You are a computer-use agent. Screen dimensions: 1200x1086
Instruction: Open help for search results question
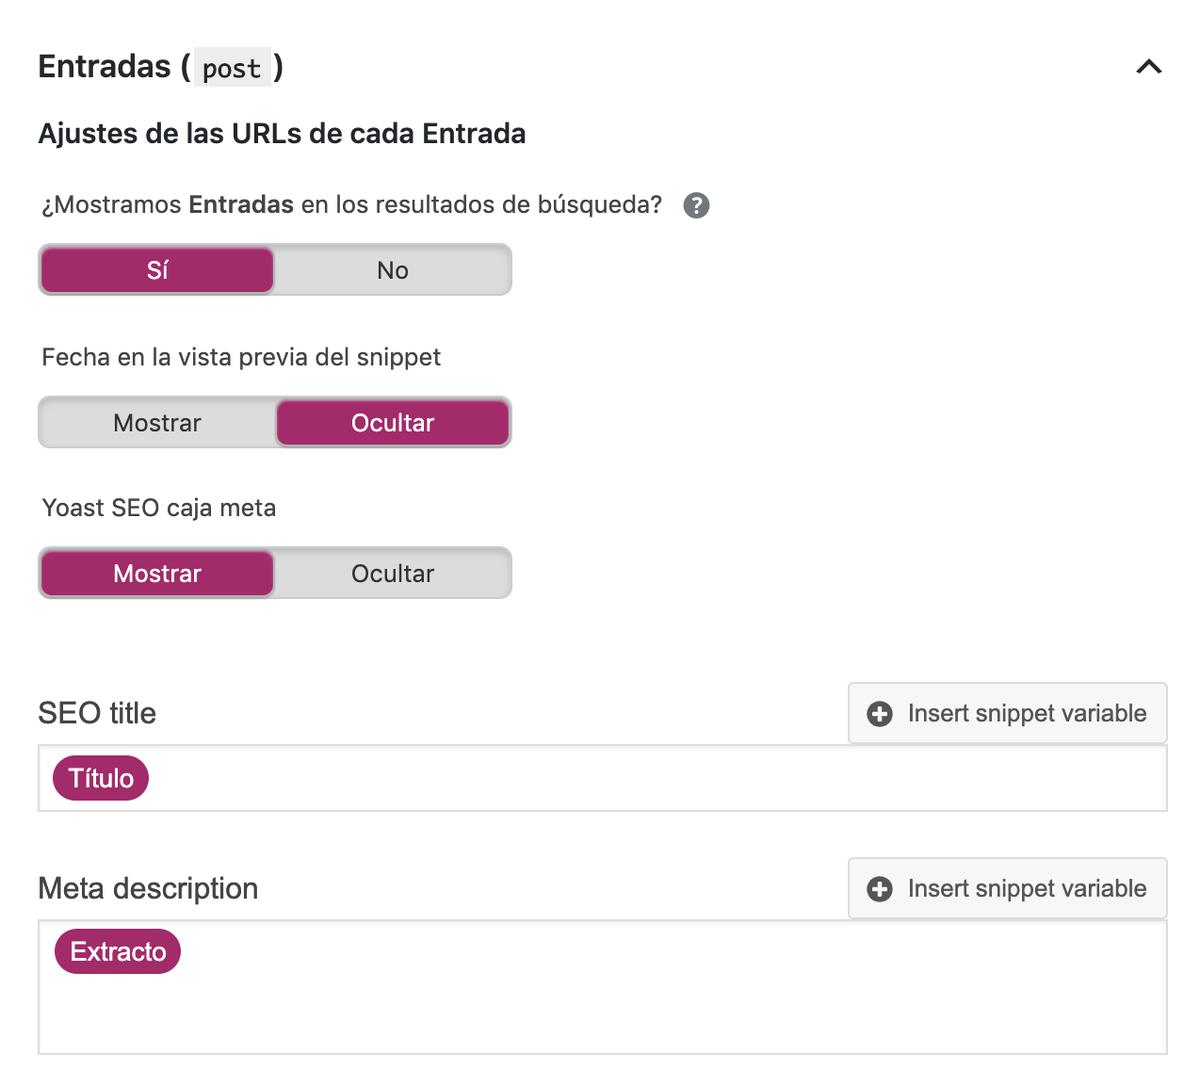point(696,206)
